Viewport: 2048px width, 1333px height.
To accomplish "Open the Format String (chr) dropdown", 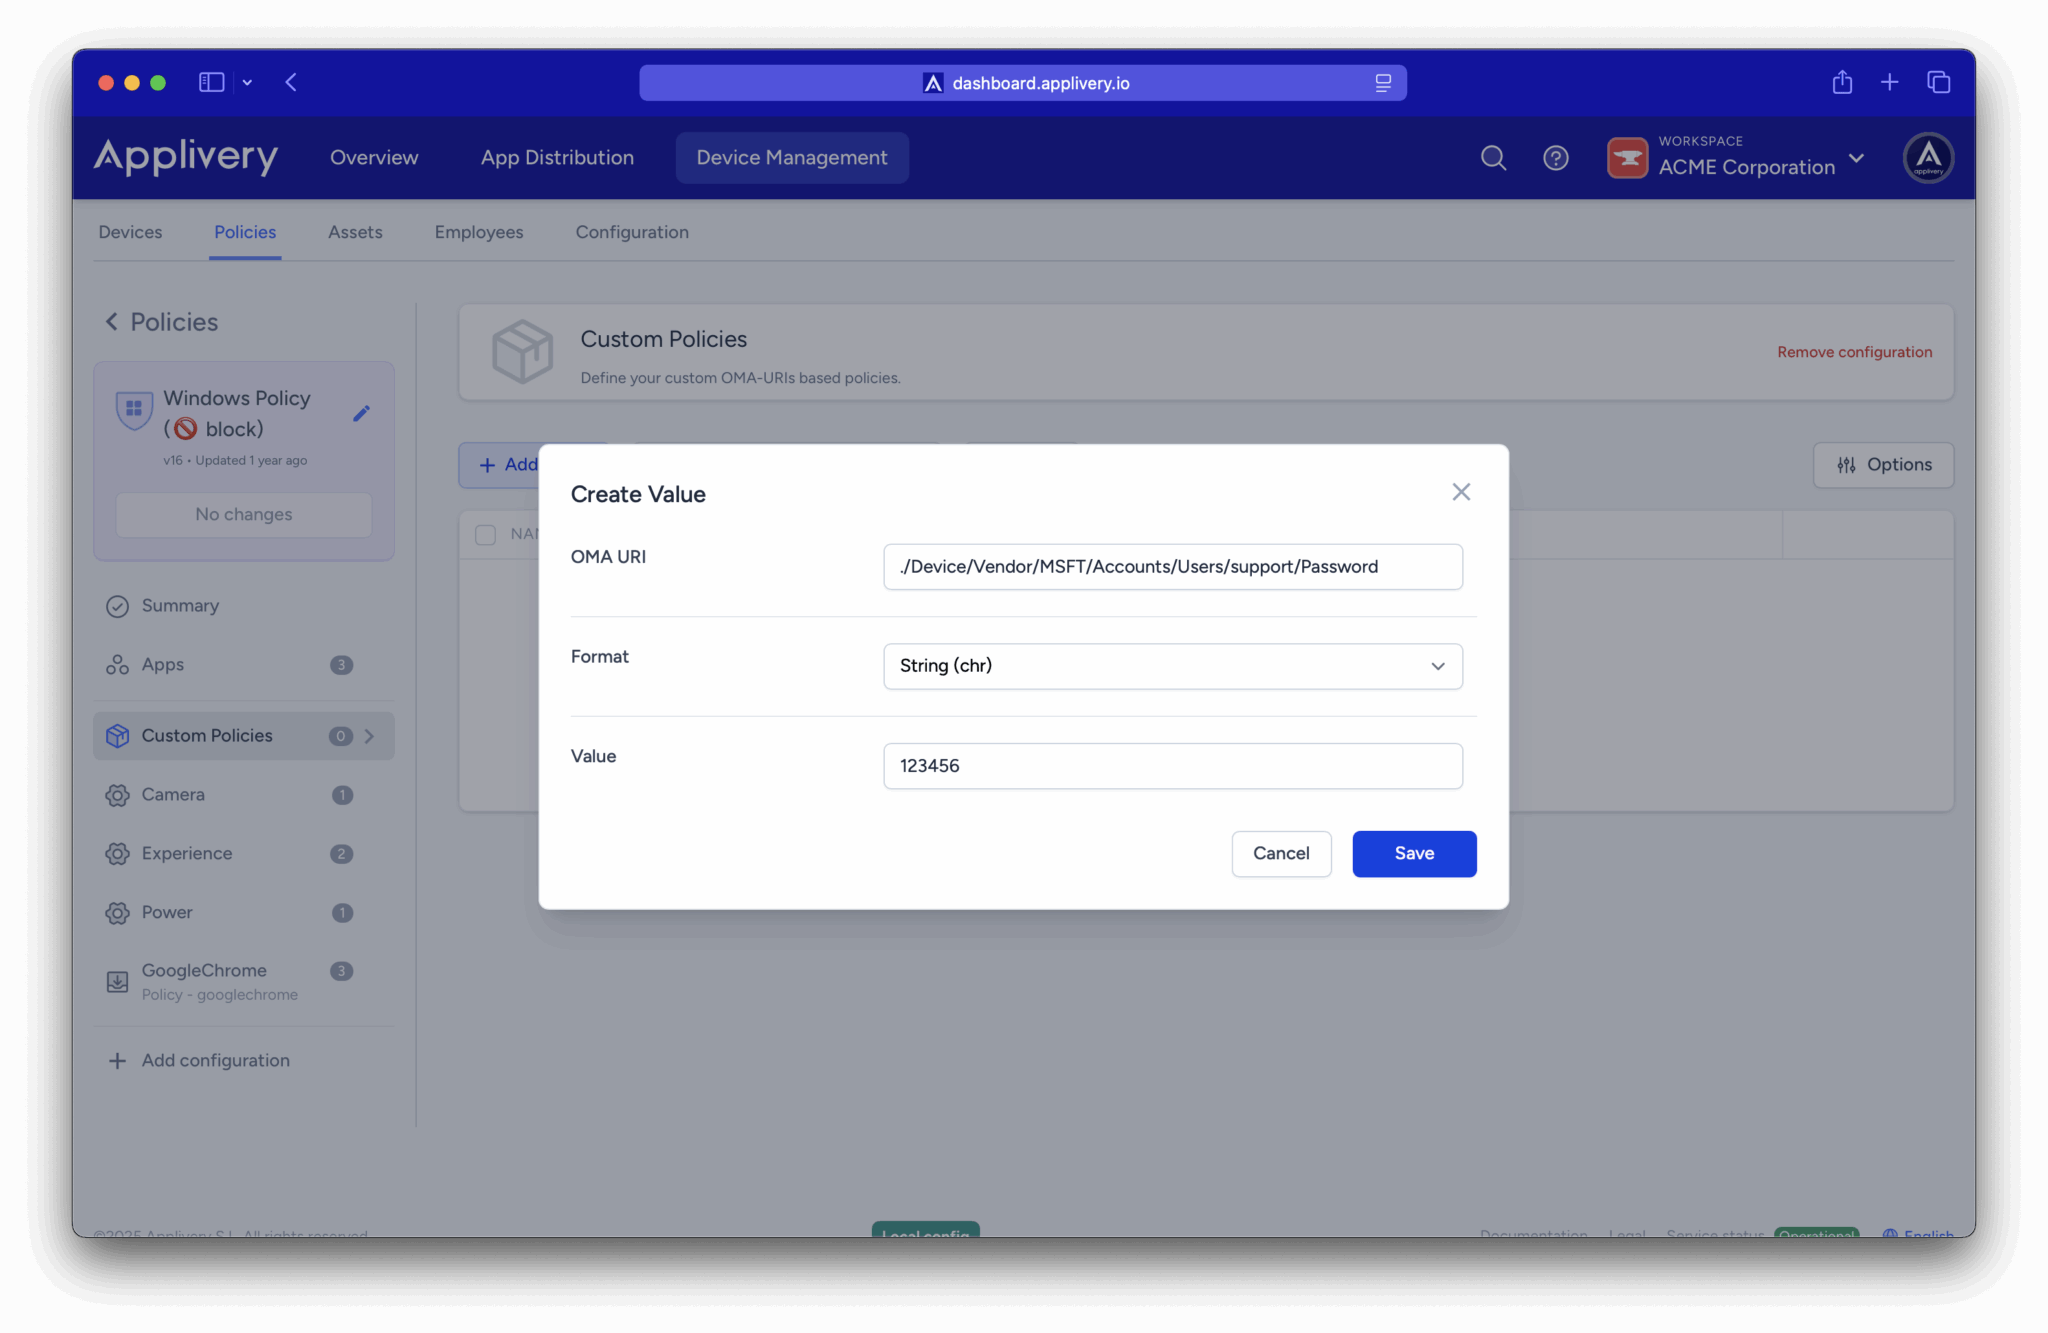I will coord(1172,666).
